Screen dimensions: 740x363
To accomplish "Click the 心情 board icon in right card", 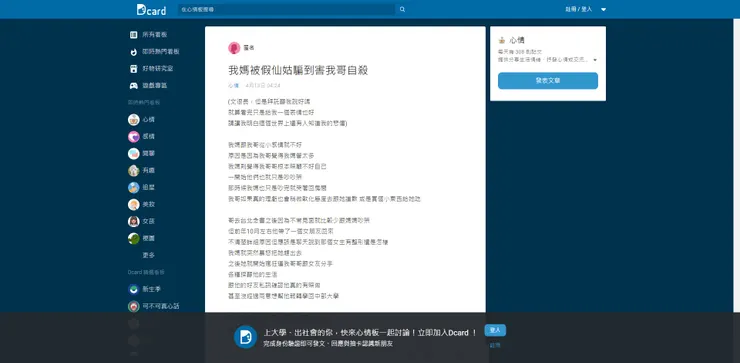I will coord(502,40).
